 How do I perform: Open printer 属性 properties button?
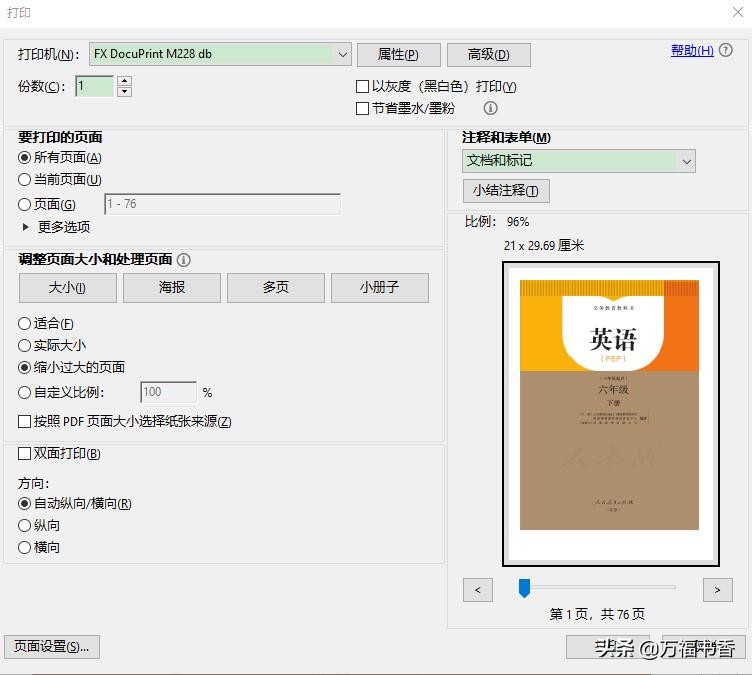point(399,55)
